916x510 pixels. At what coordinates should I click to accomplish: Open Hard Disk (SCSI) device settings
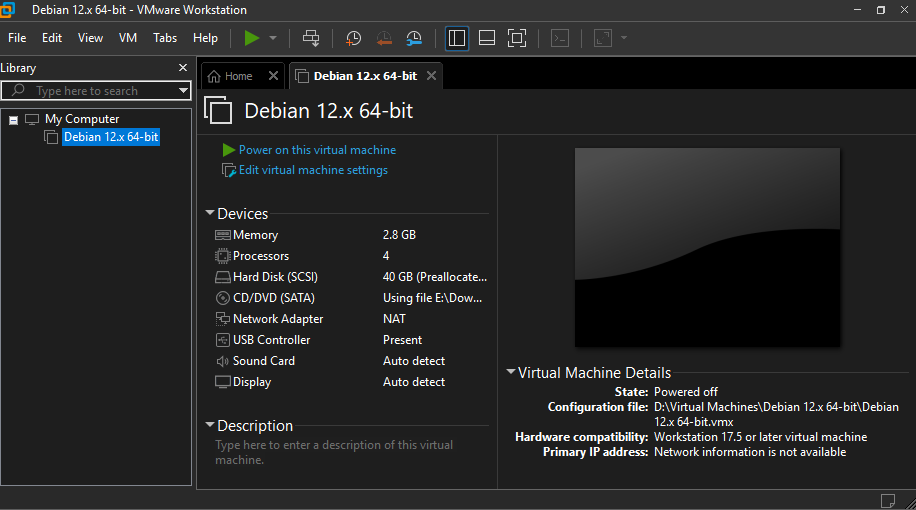click(x=275, y=277)
